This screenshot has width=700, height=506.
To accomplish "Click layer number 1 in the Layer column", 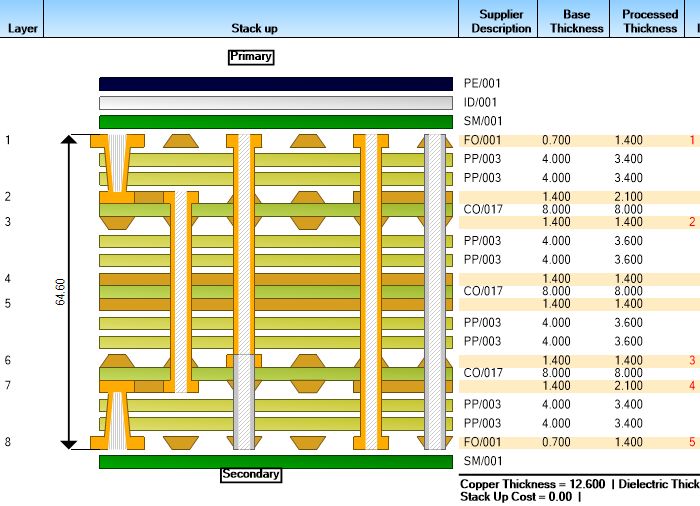I will click(x=8, y=140).
